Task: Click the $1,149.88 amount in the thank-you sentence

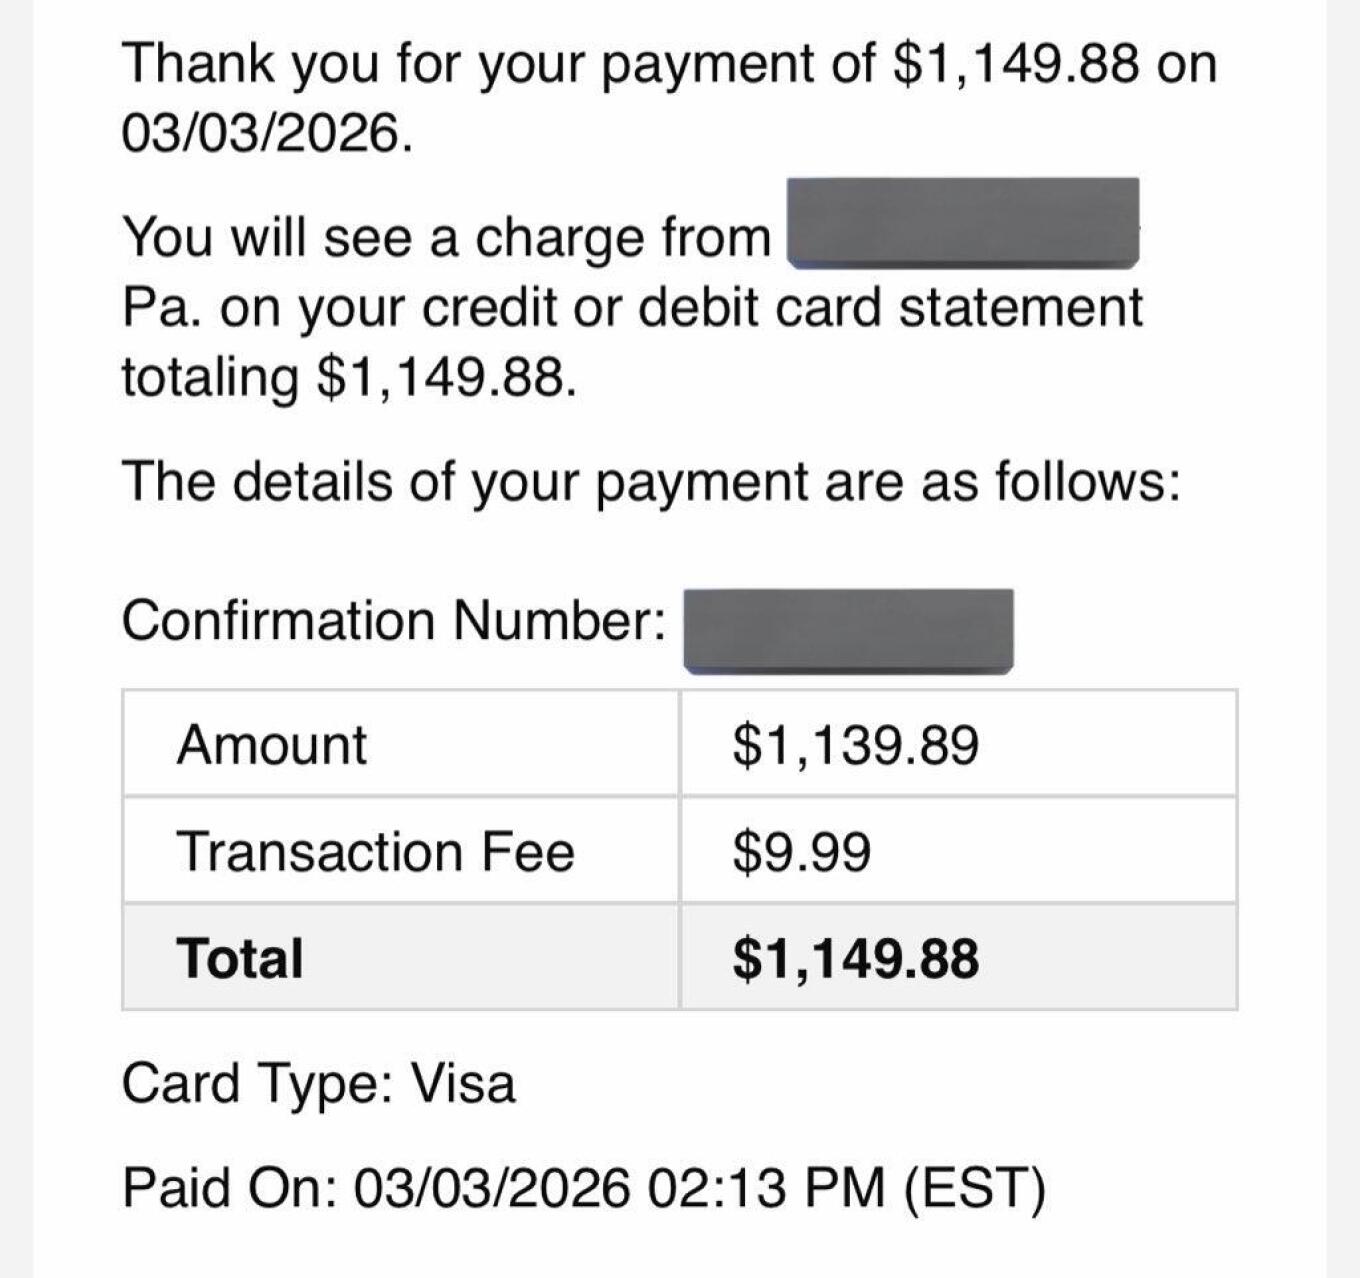Action: tap(1015, 64)
